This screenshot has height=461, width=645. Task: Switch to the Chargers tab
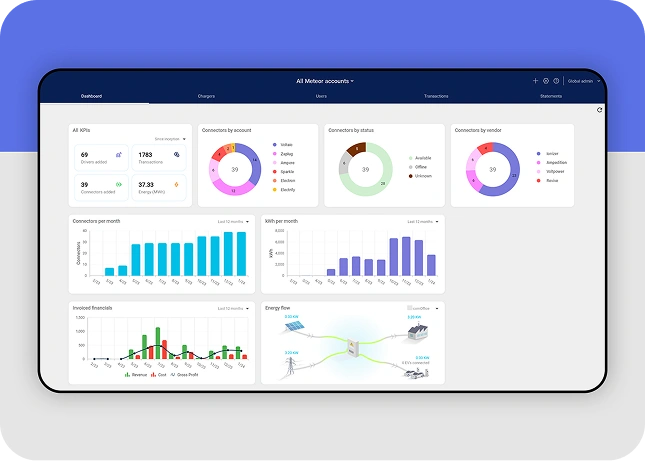click(x=206, y=96)
